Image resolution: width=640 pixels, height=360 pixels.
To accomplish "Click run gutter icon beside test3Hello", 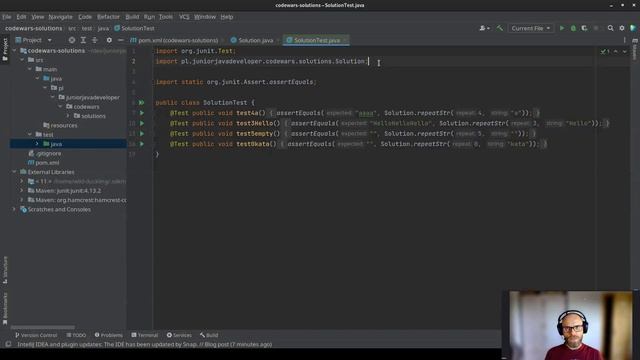I will [142, 123].
